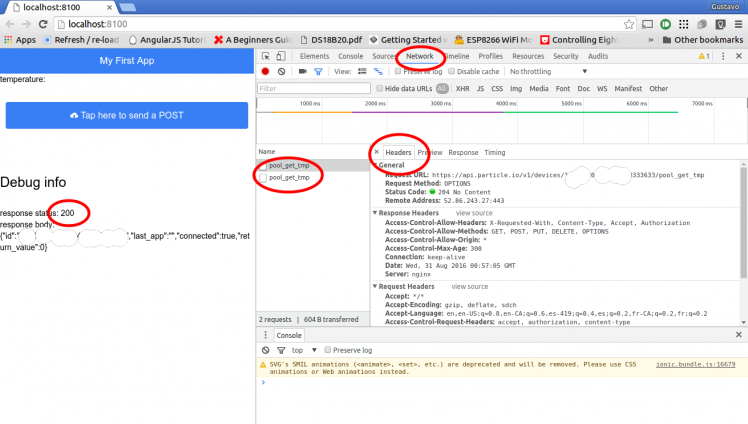
Task: Click the warning count indicator
Action: click(704, 56)
